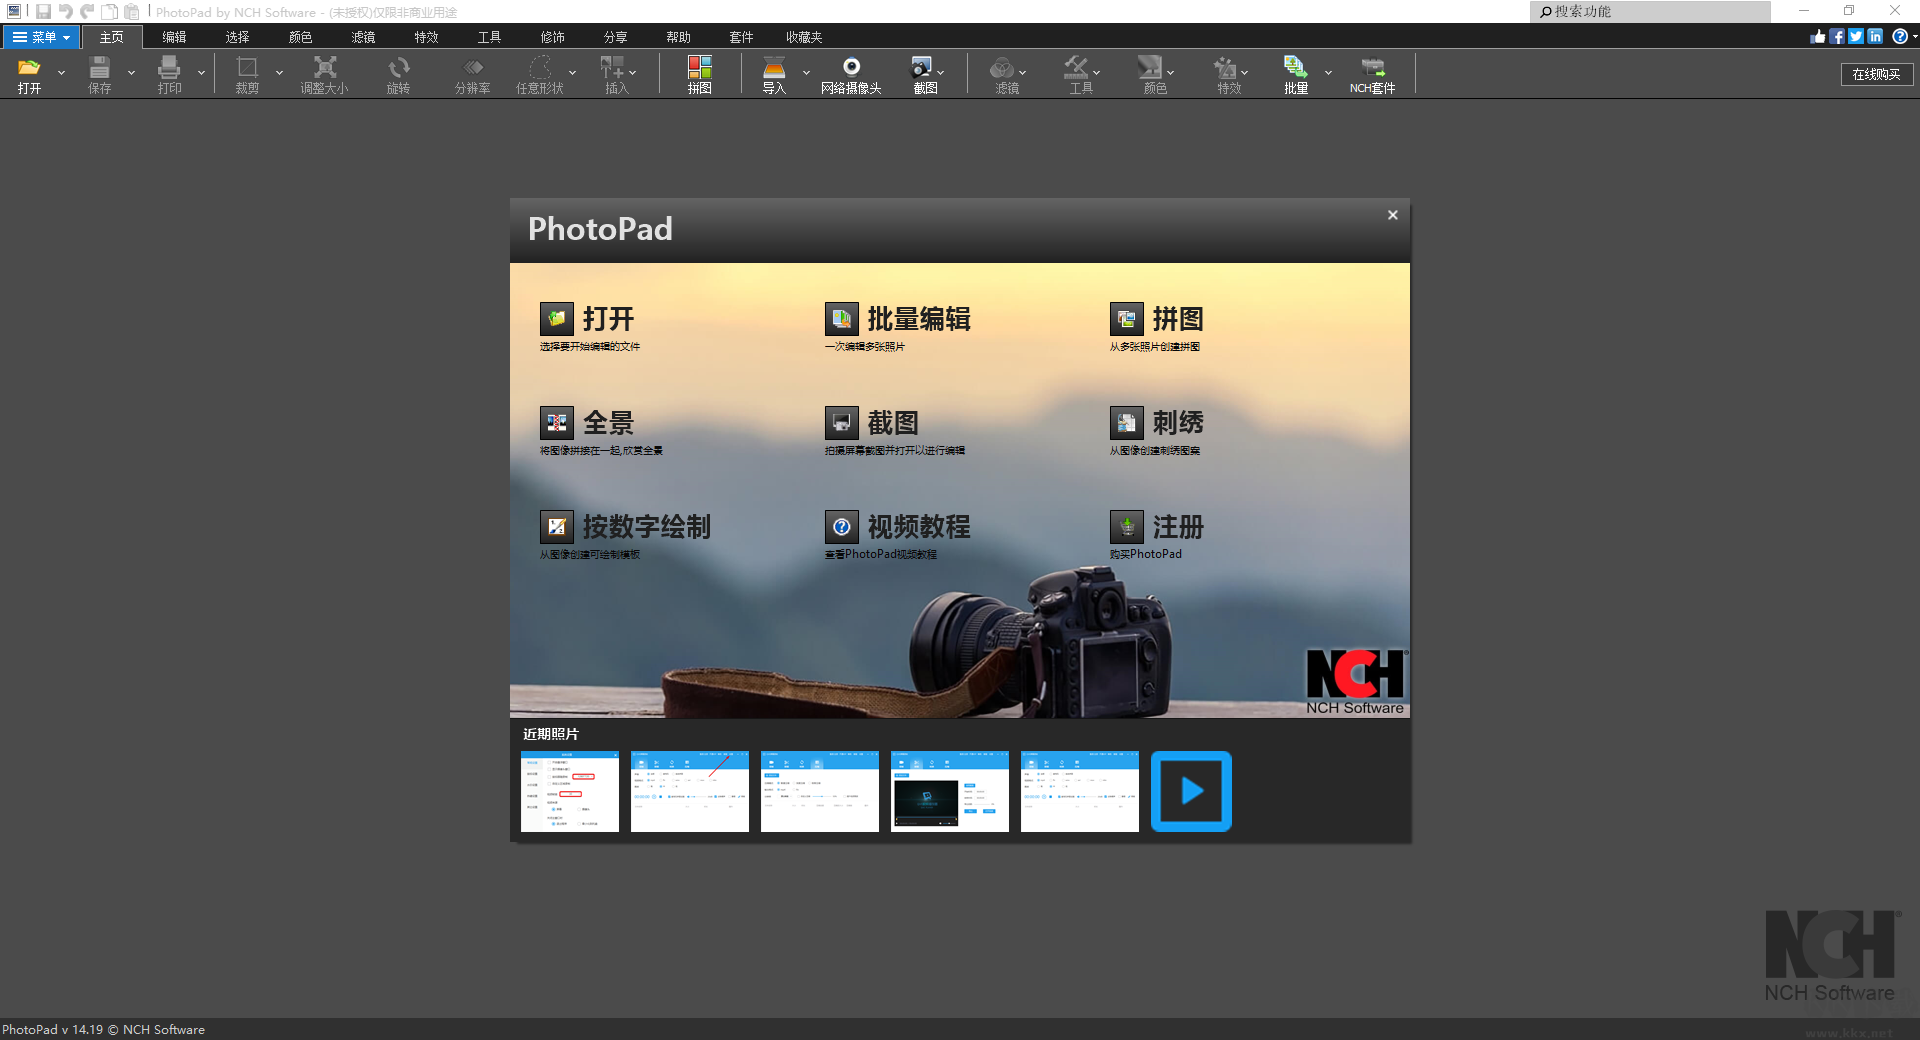Click 拼图 in the welcome dialog
The height and width of the screenshot is (1040, 1920).
tap(1157, 320)
